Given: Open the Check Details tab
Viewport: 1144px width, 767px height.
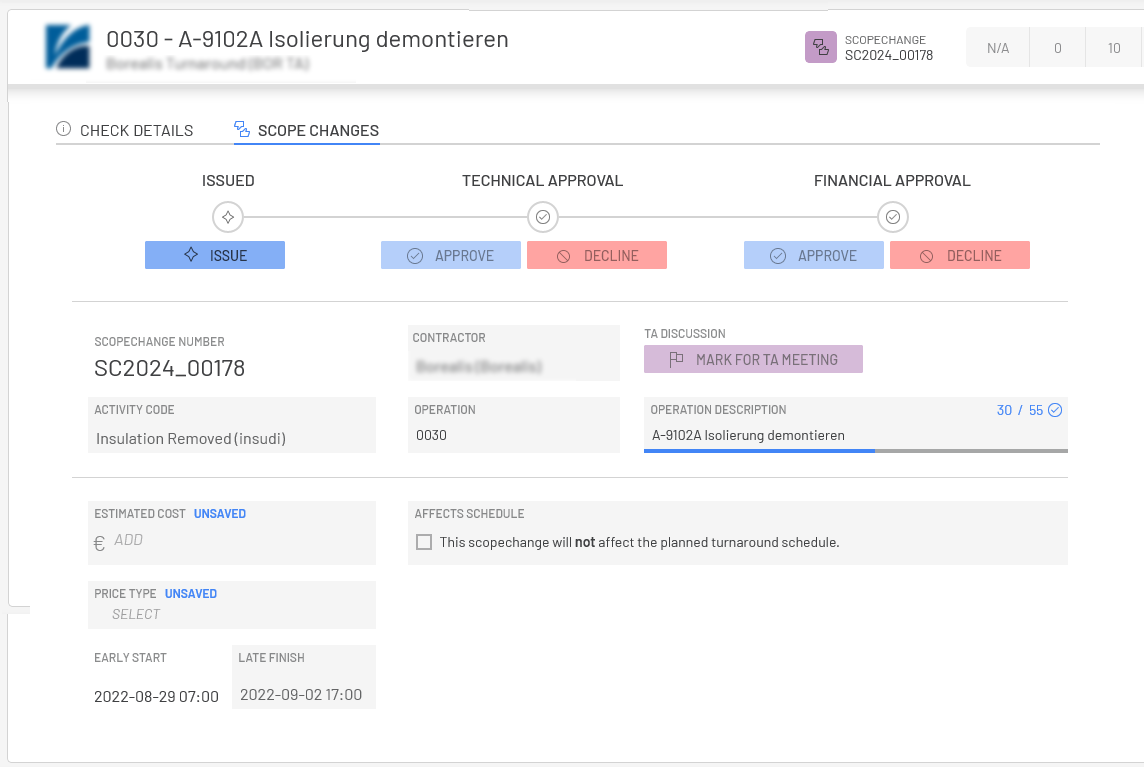Looking at the screenshot, I should pyautogui.click(x=125, y=130).
